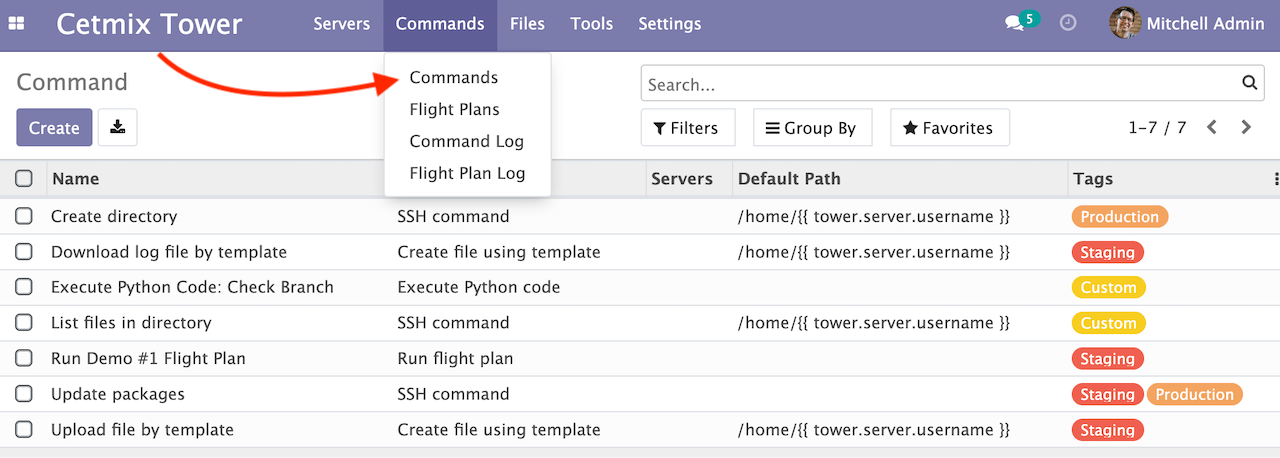Check the Execute Python Code: Check Branch checkbox
This screenshot has width=1280, height=458.
(24, 287)
